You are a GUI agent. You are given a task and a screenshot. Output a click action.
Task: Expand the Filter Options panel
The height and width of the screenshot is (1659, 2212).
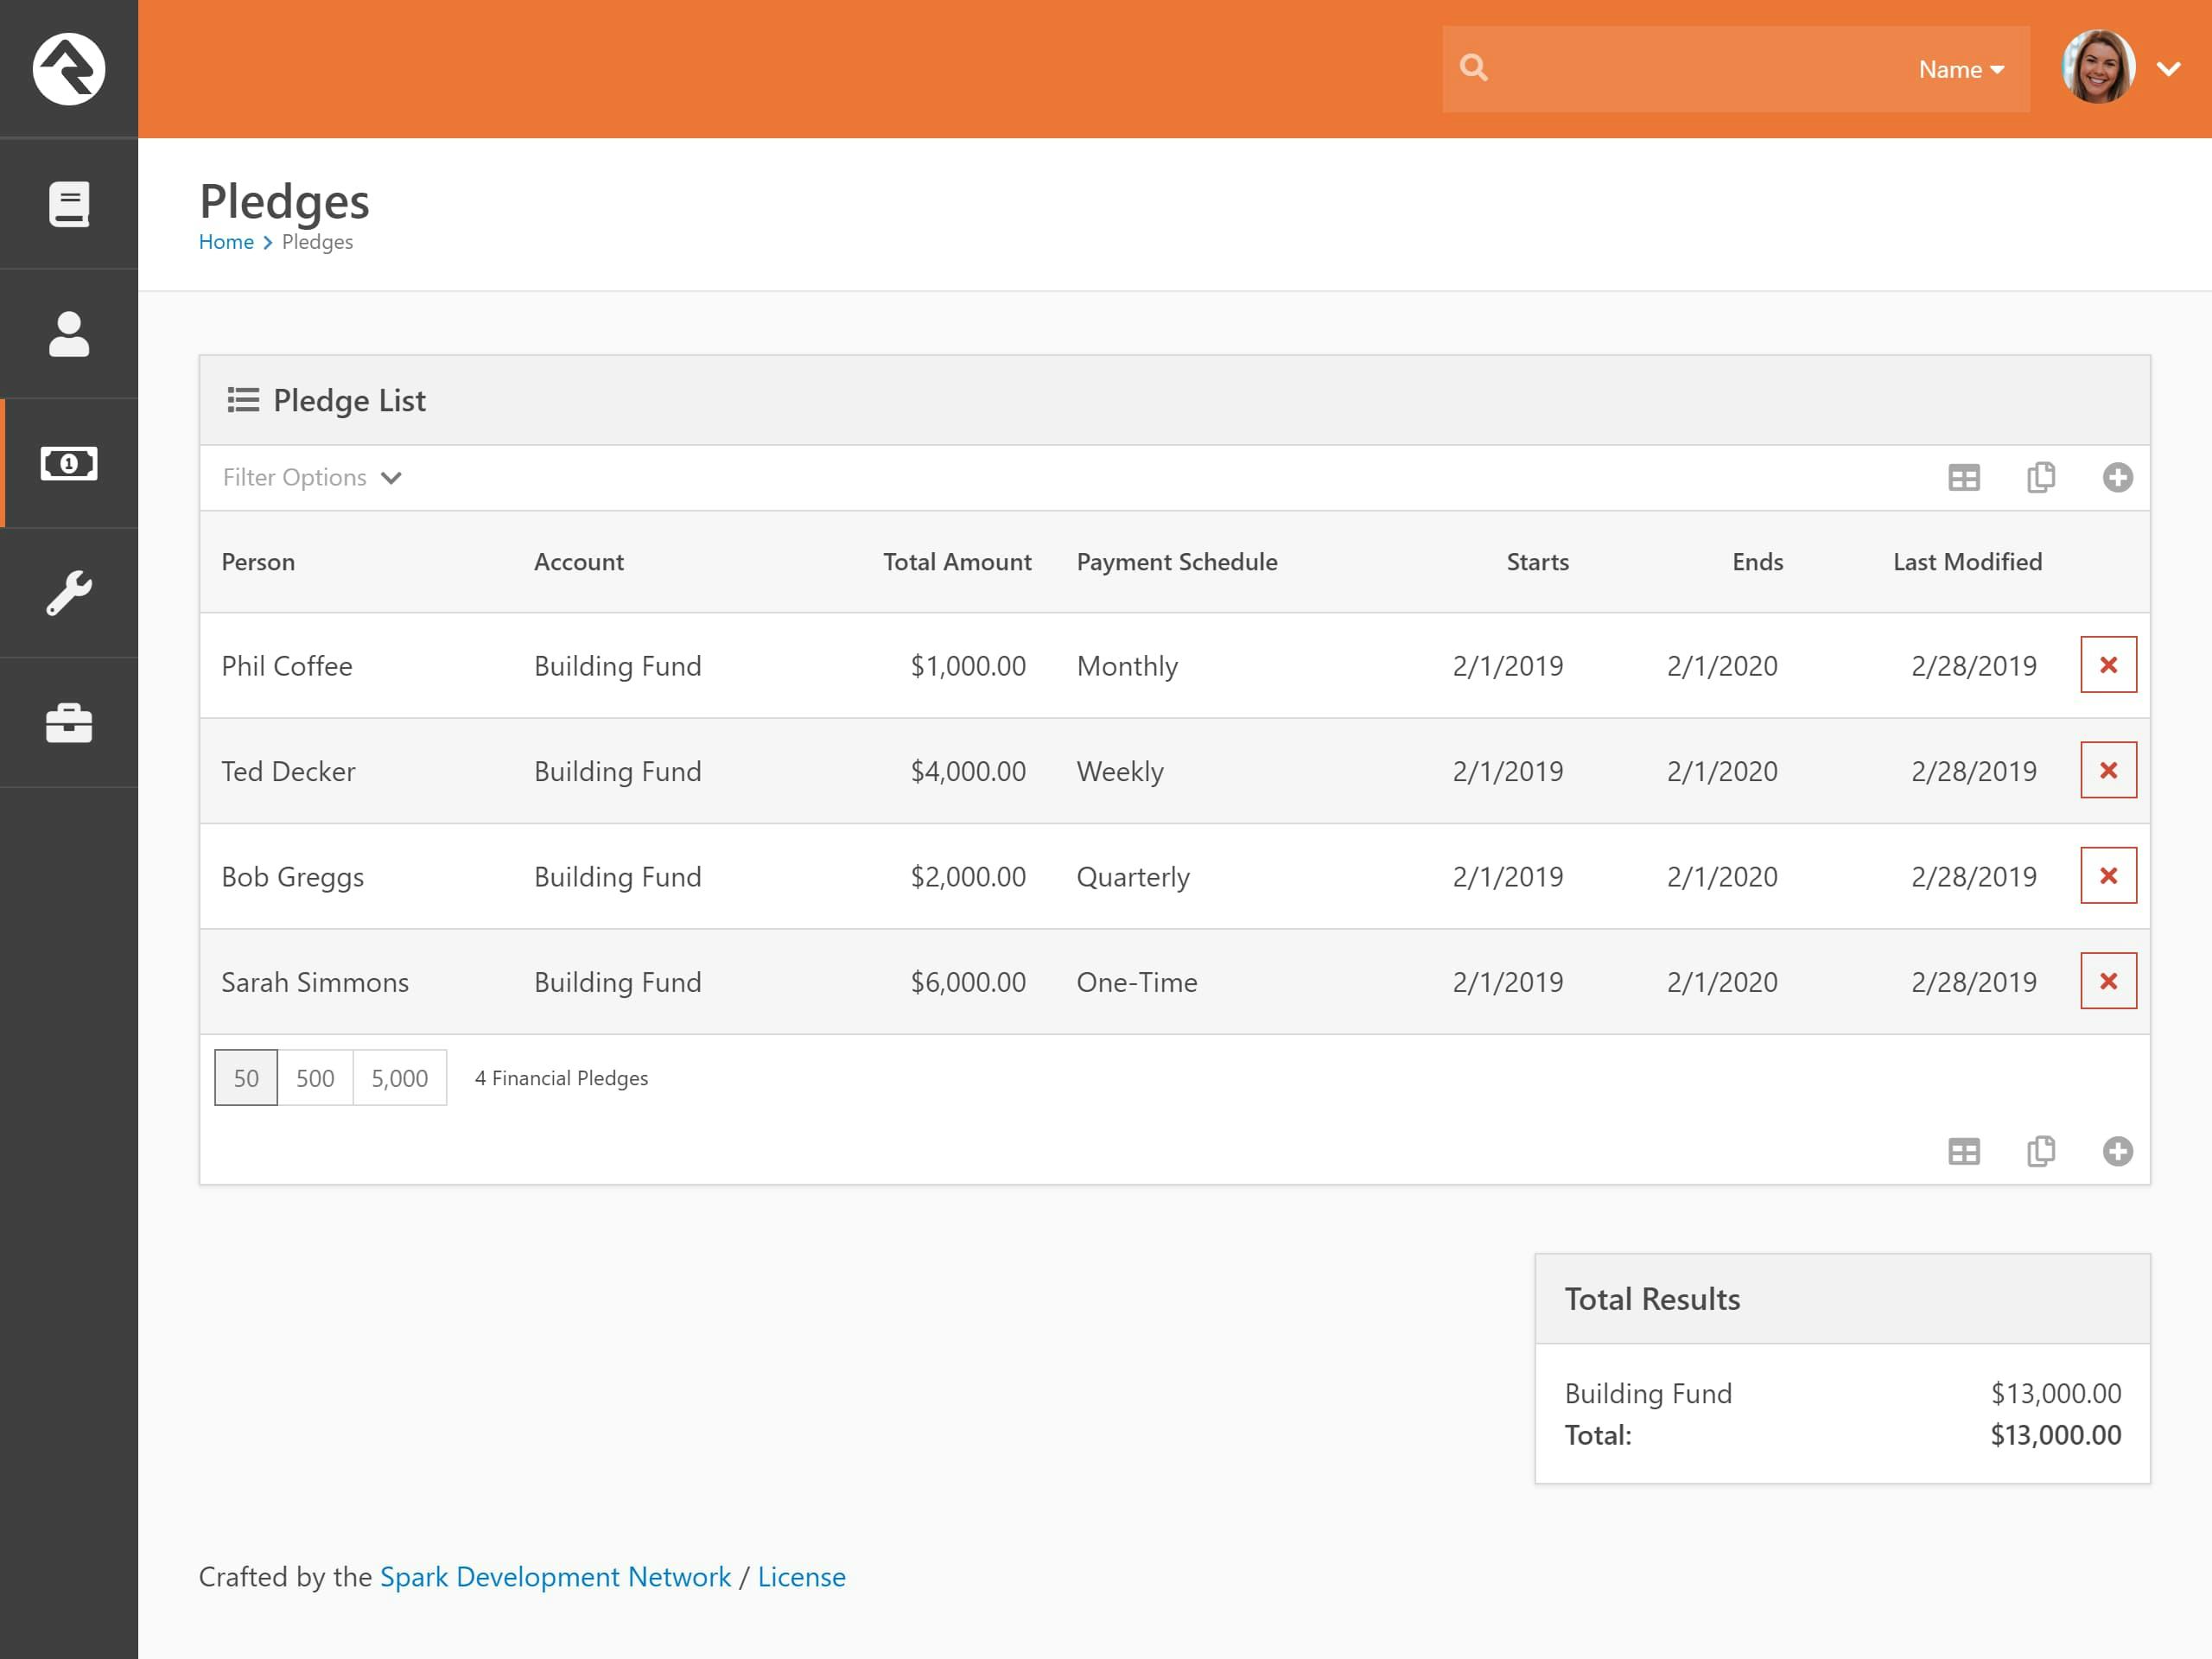[x=312, y=477]
